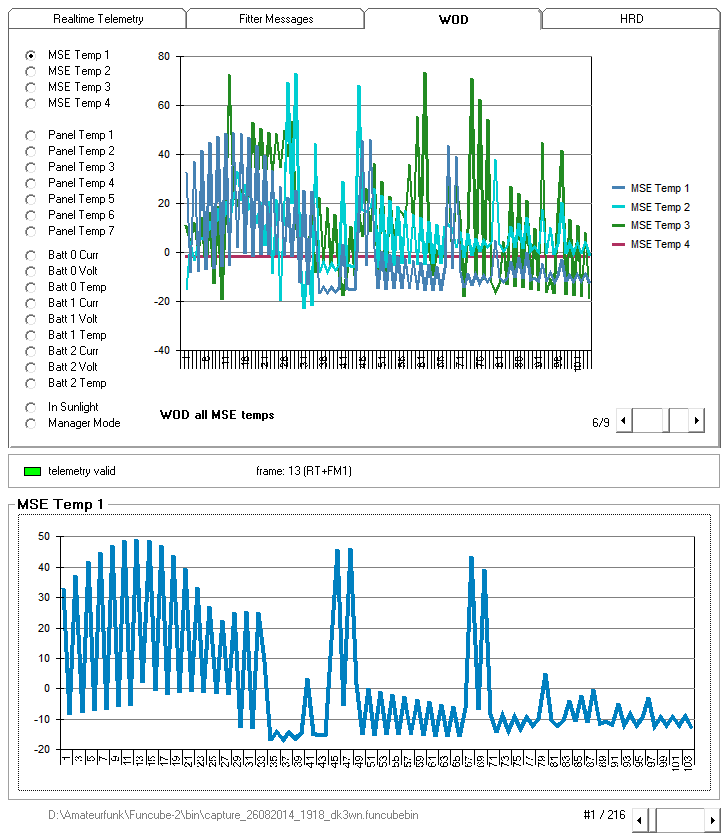The width and height of the screenshot is (725, 839).
Task: Click inside the lower MSE Temp 1 line chart
Action: click(377, 642)
